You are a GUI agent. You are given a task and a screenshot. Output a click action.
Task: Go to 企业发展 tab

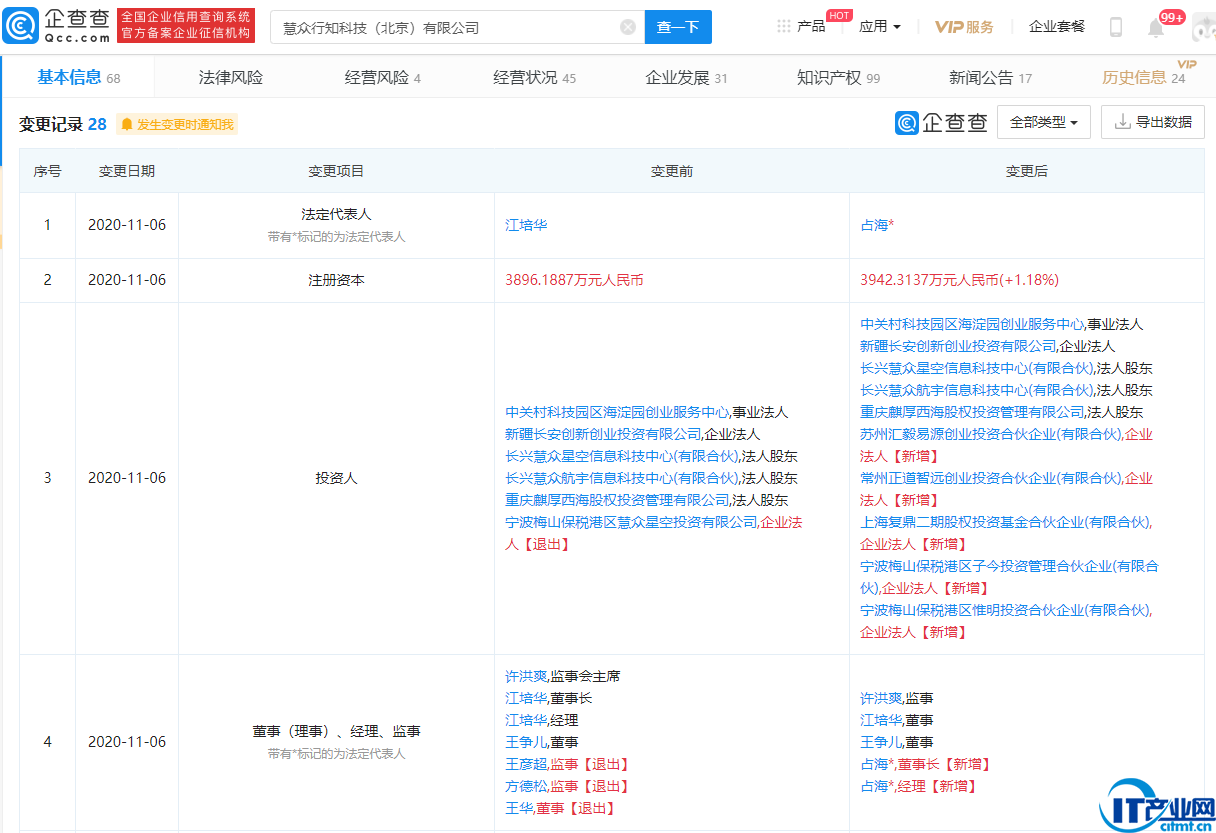coord(686,77)
